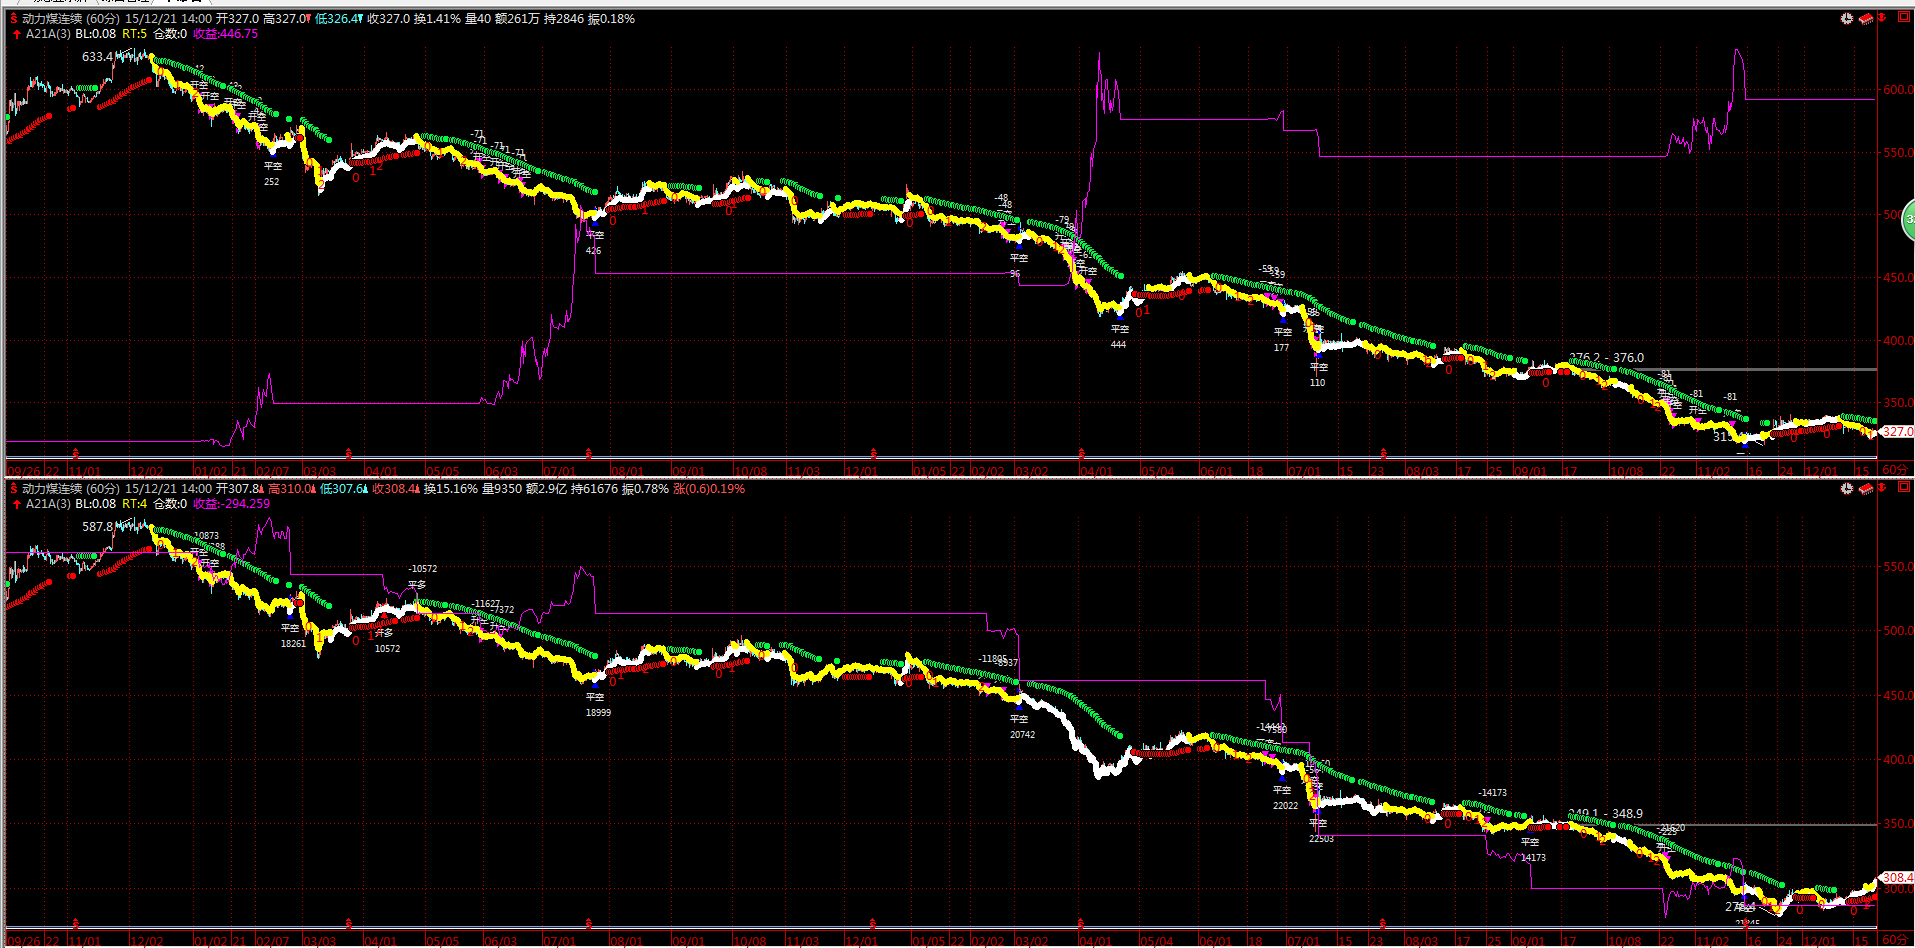Click the magenta 收益:446.75 label in the top chart

225,34
